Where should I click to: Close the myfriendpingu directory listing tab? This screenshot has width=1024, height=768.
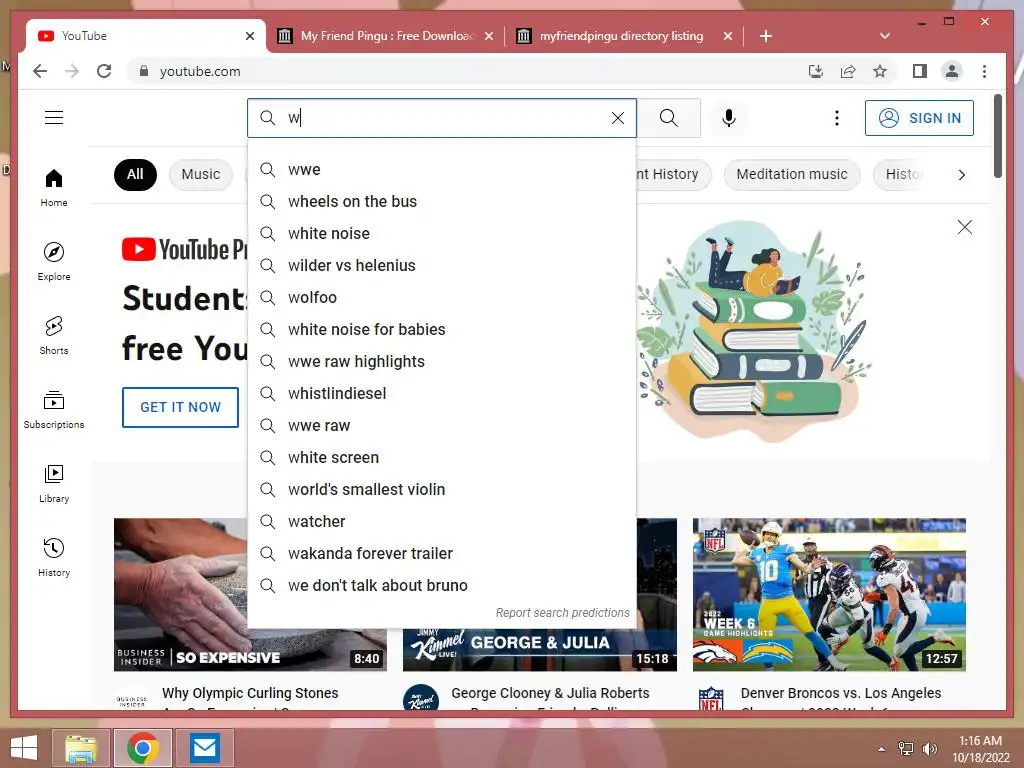tap(728, 36)
